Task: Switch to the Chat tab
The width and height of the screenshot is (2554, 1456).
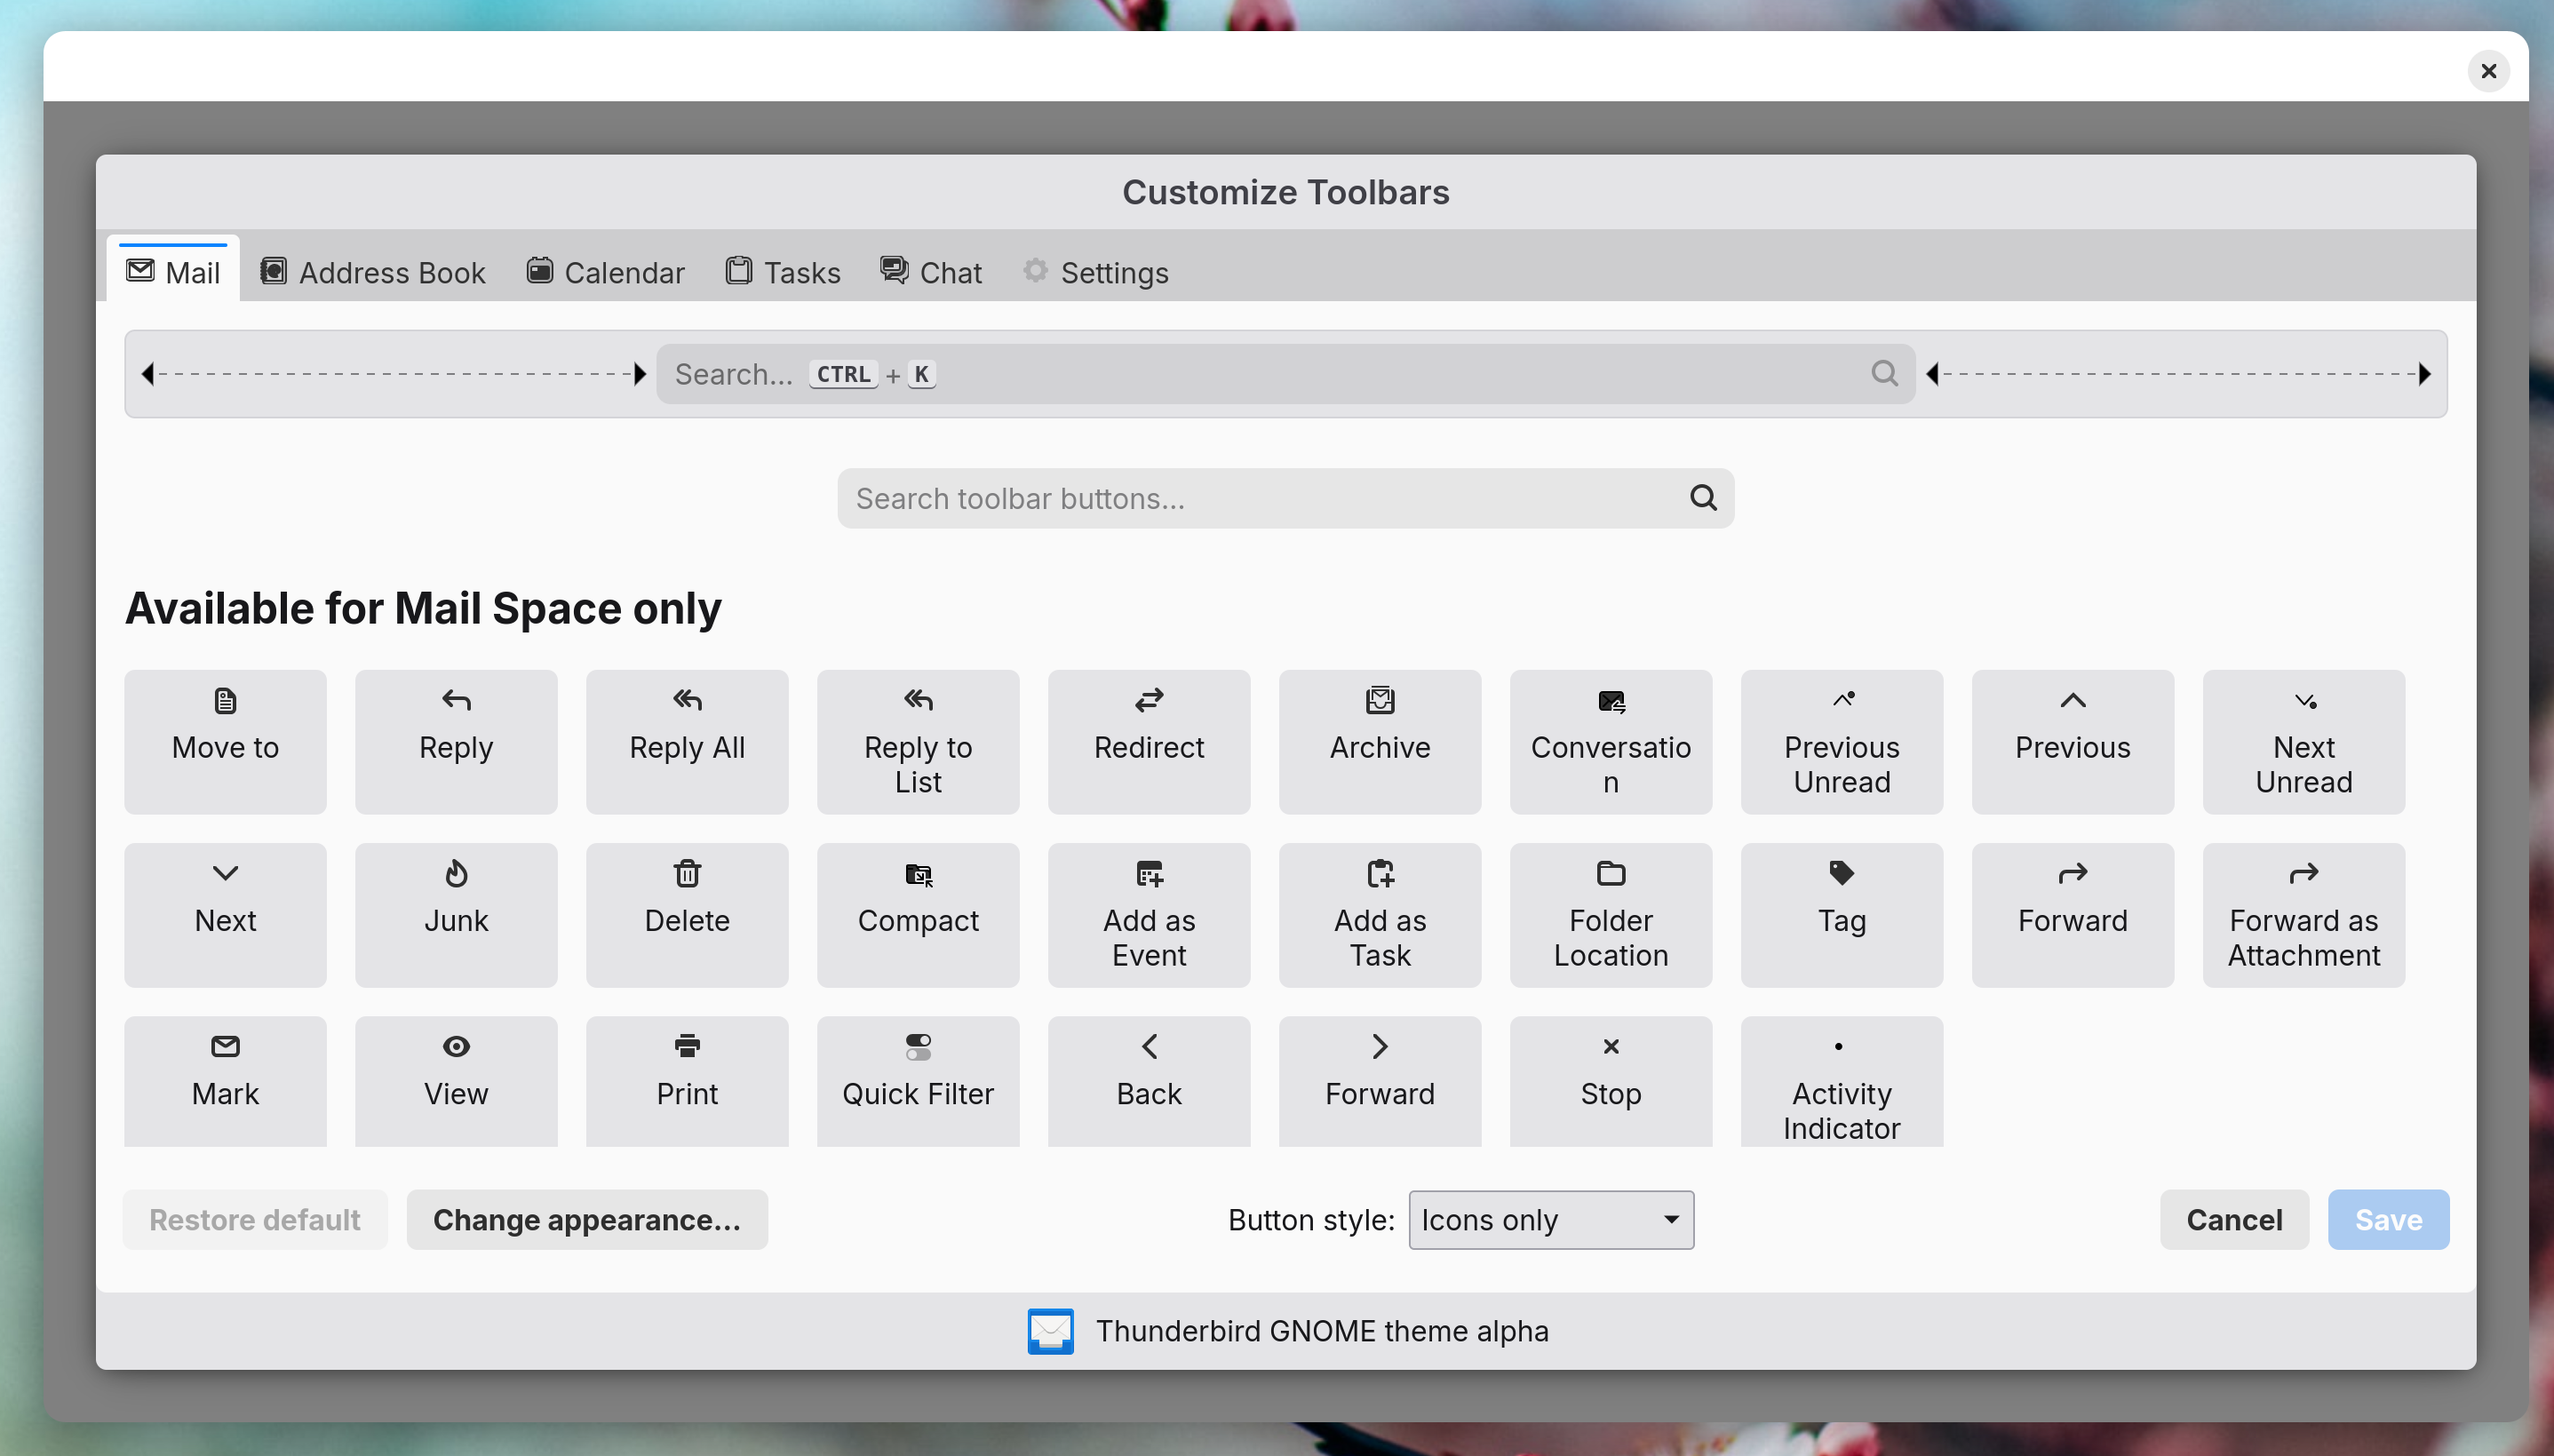Action: (x=931, y=272)
